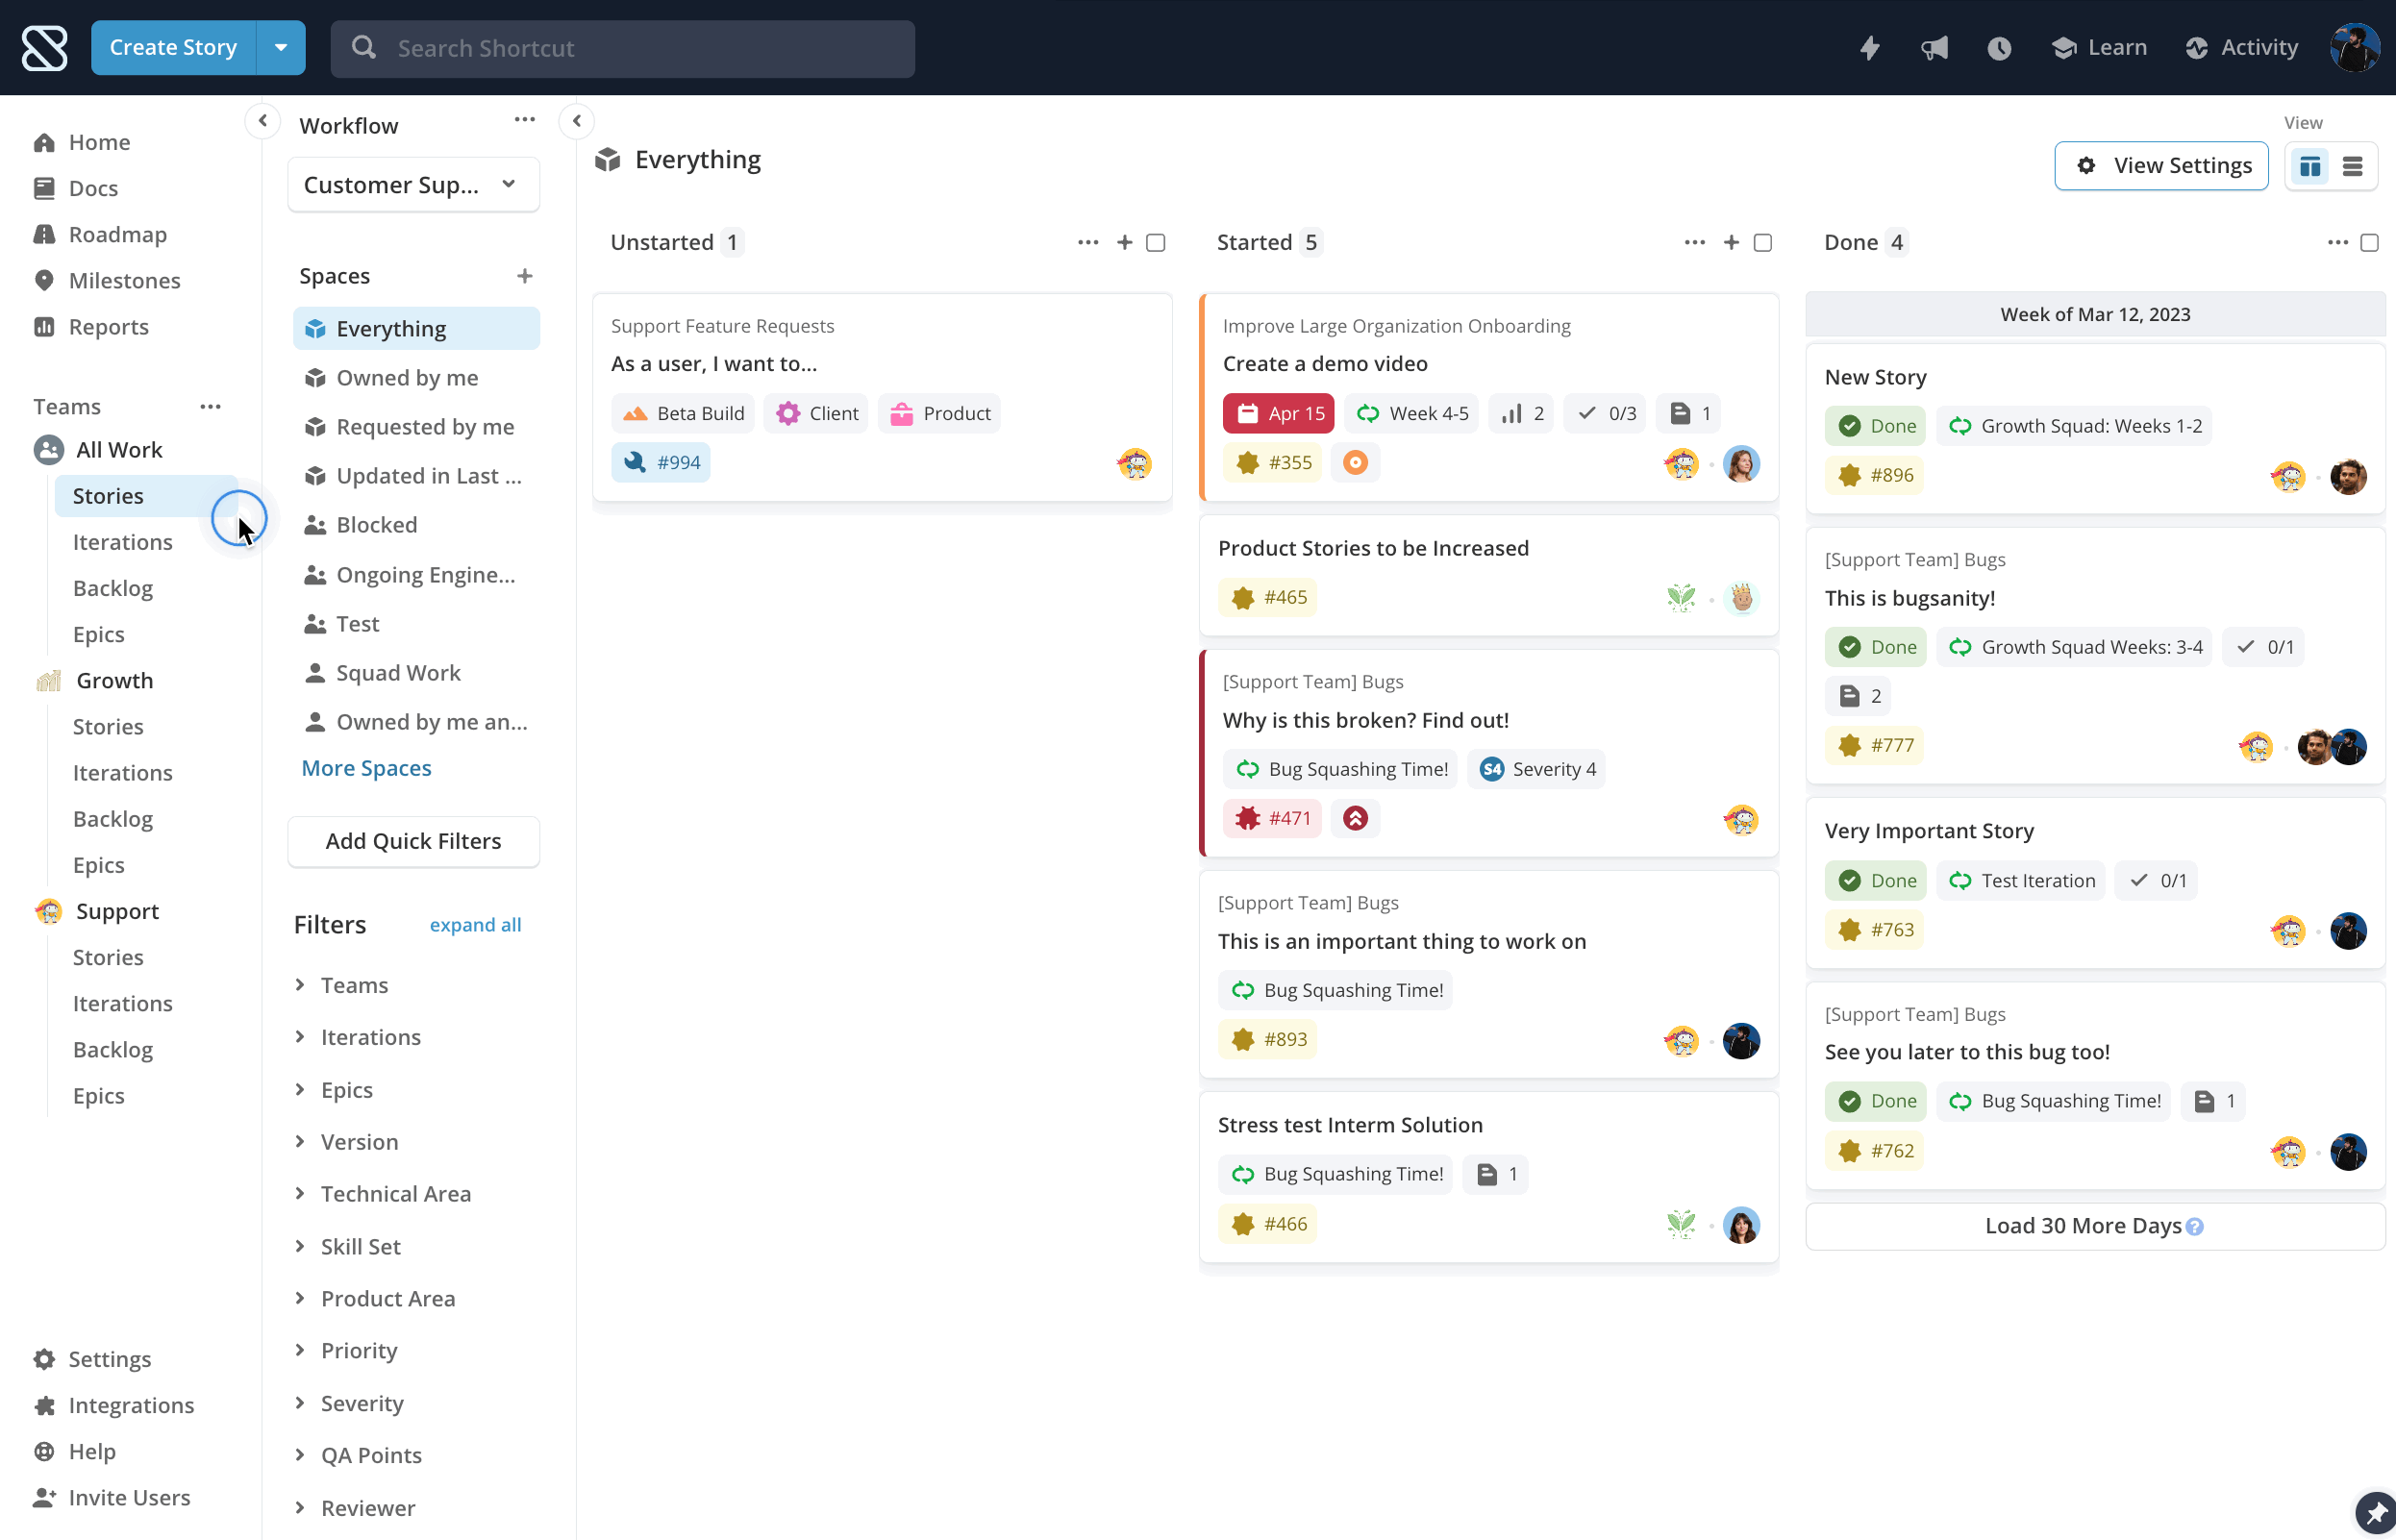
Task: Open Workflow panel three-dot options
Action: [x=525, y=120]
